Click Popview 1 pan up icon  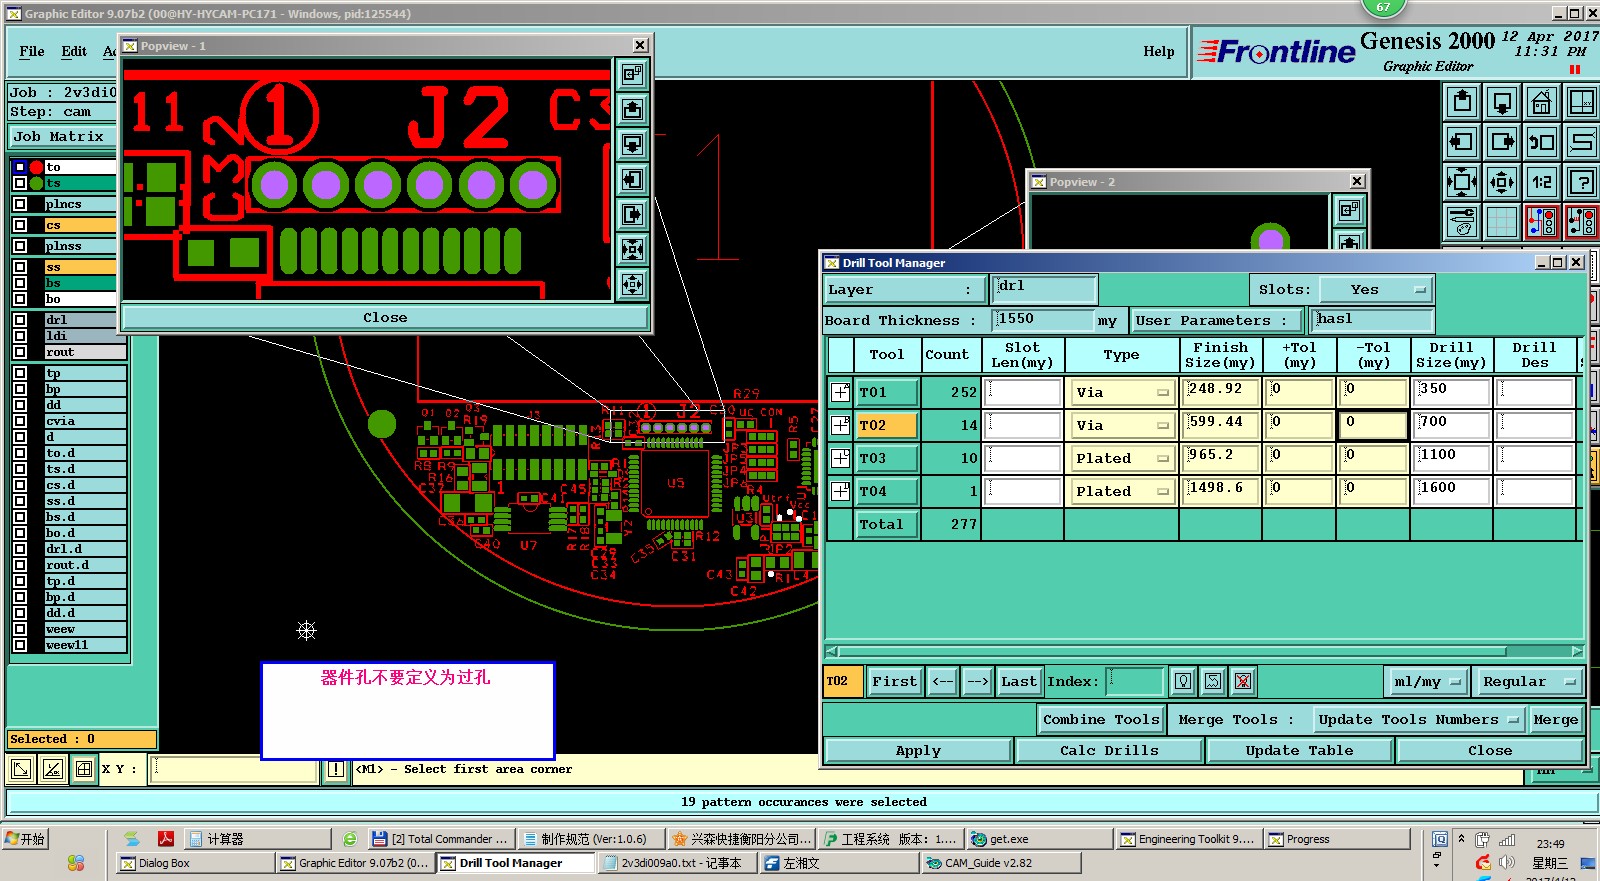[x=632, y=109]
